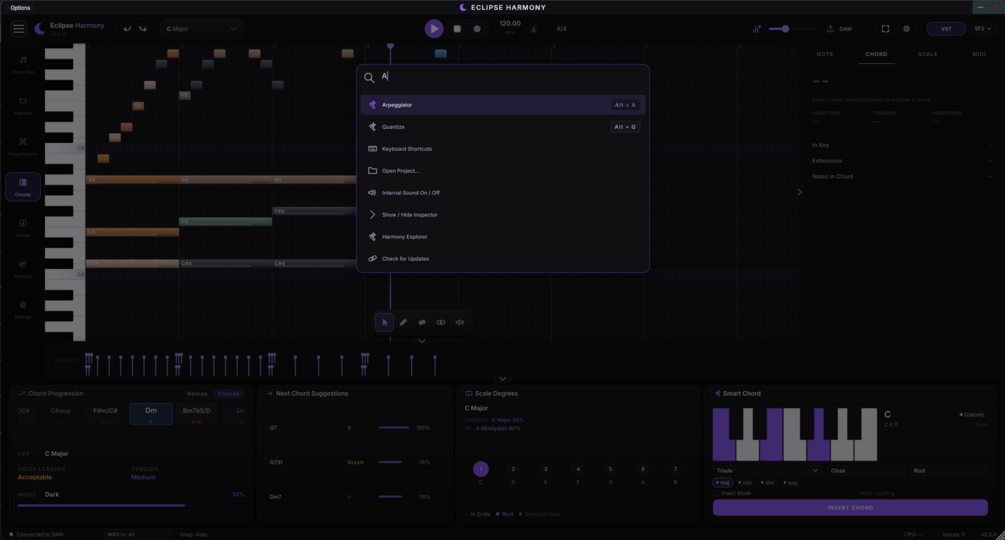Choose Open Project... from command palette

tap(502, 171)
